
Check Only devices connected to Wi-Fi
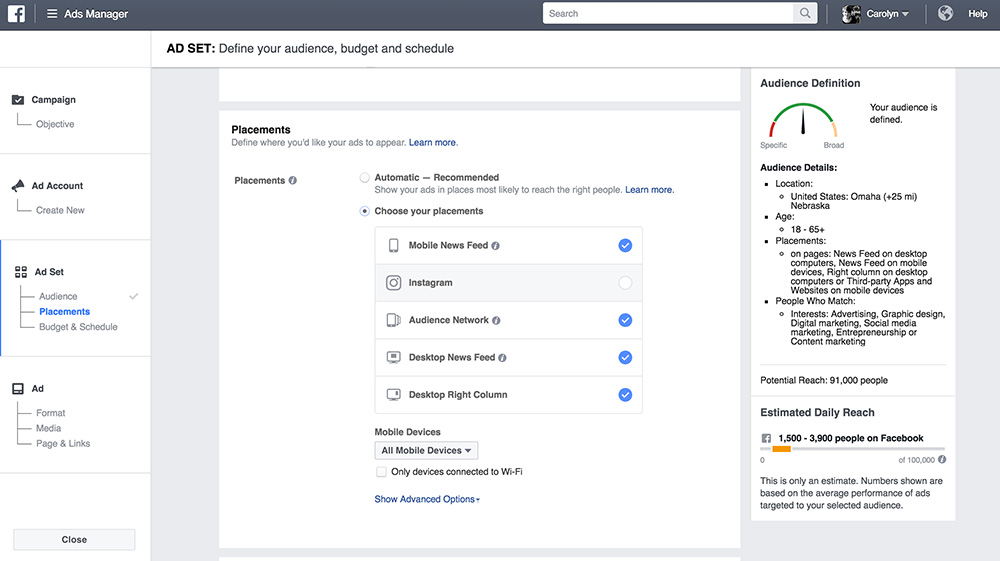pos(381,472)
